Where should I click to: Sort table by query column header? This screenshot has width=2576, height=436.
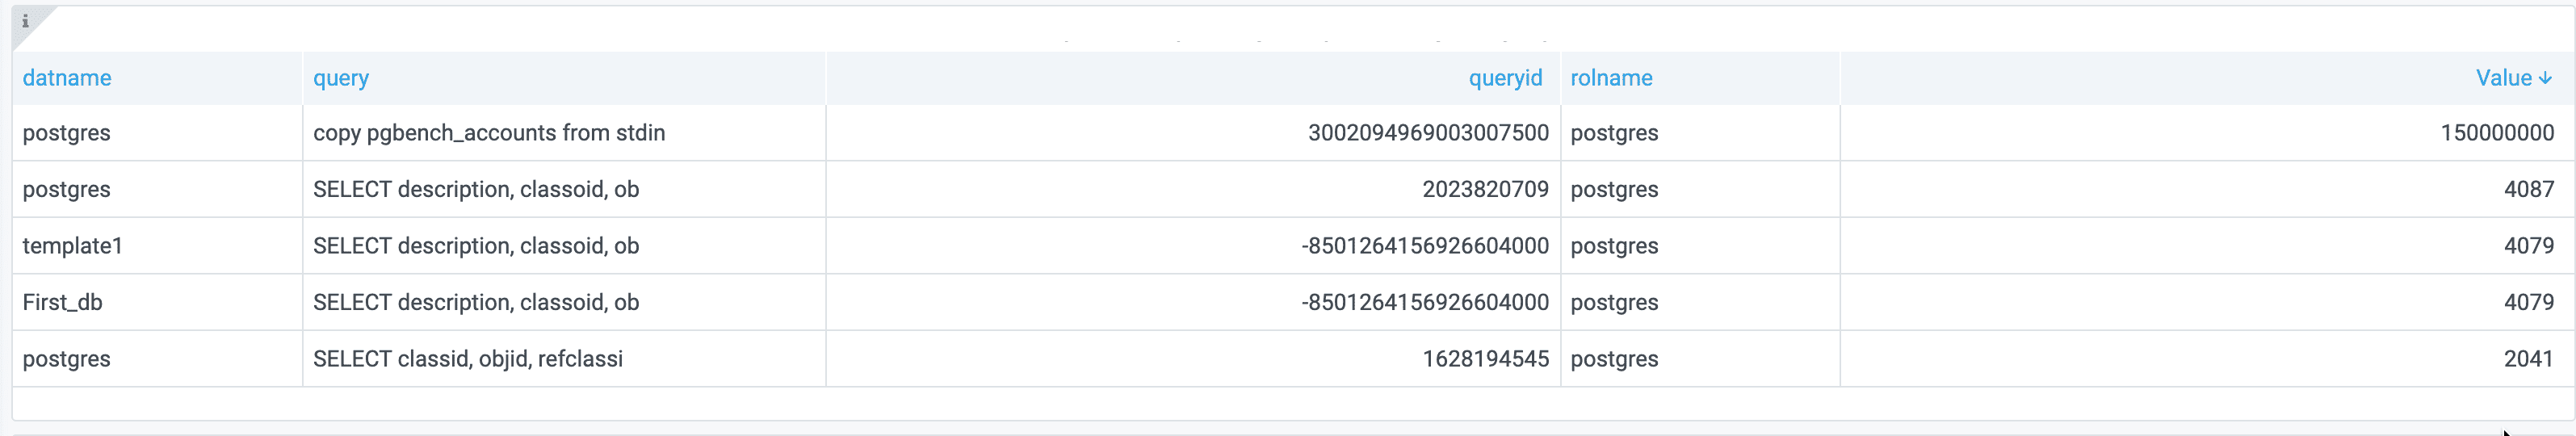point(341,78)
